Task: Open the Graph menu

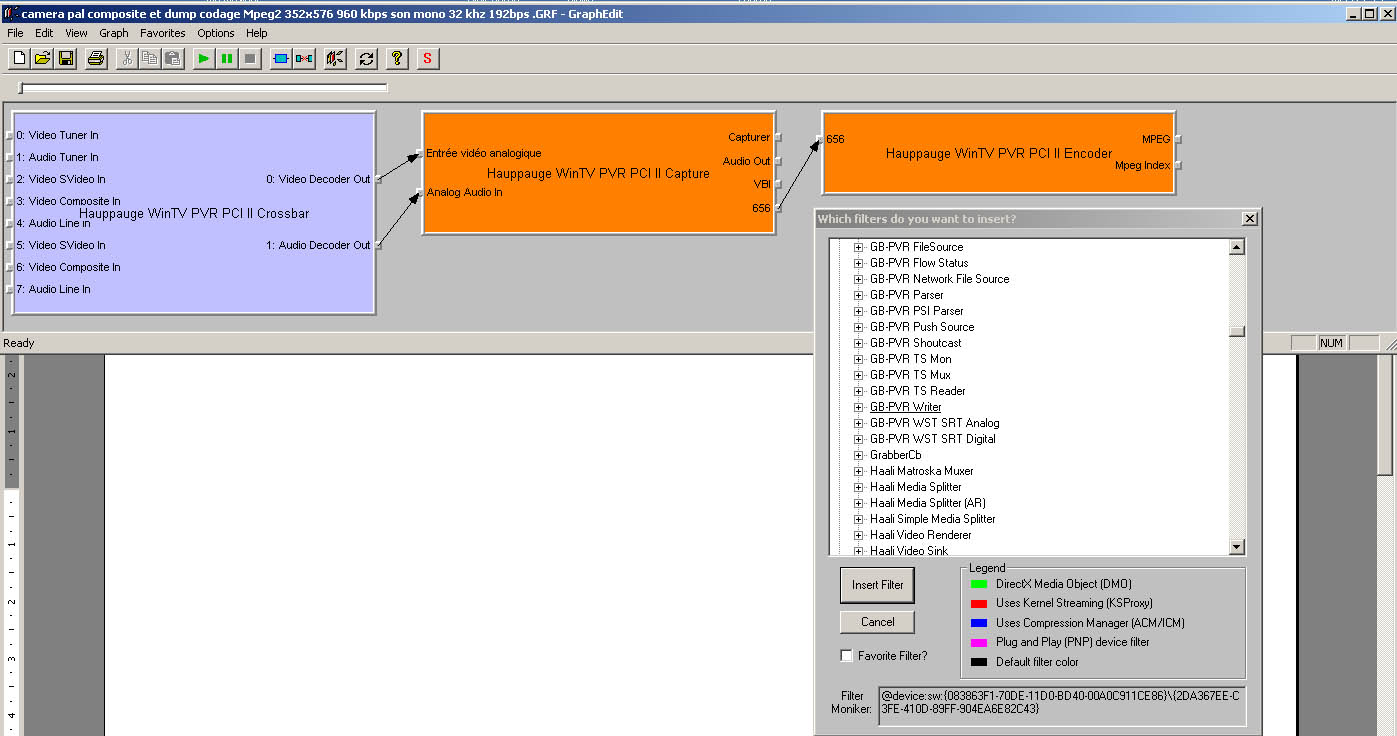Action: 114,33
